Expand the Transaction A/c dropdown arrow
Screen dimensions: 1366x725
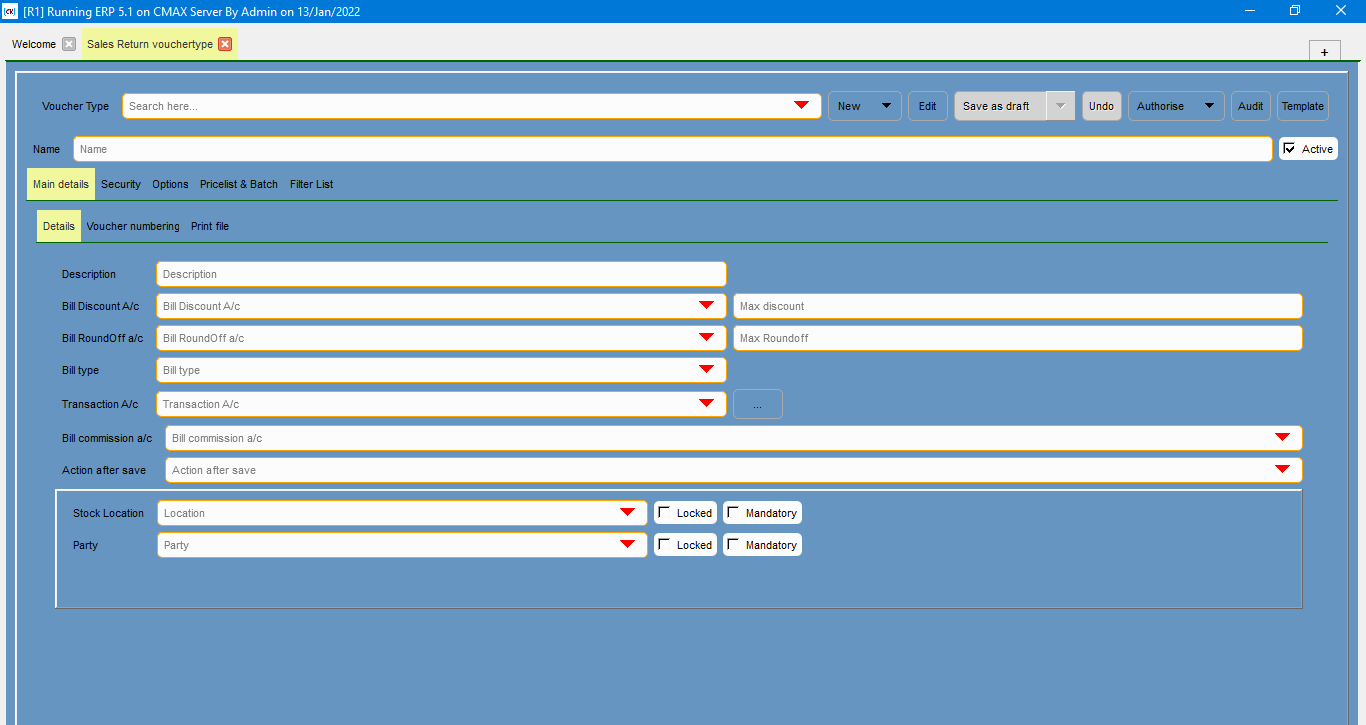pos(706,403)
